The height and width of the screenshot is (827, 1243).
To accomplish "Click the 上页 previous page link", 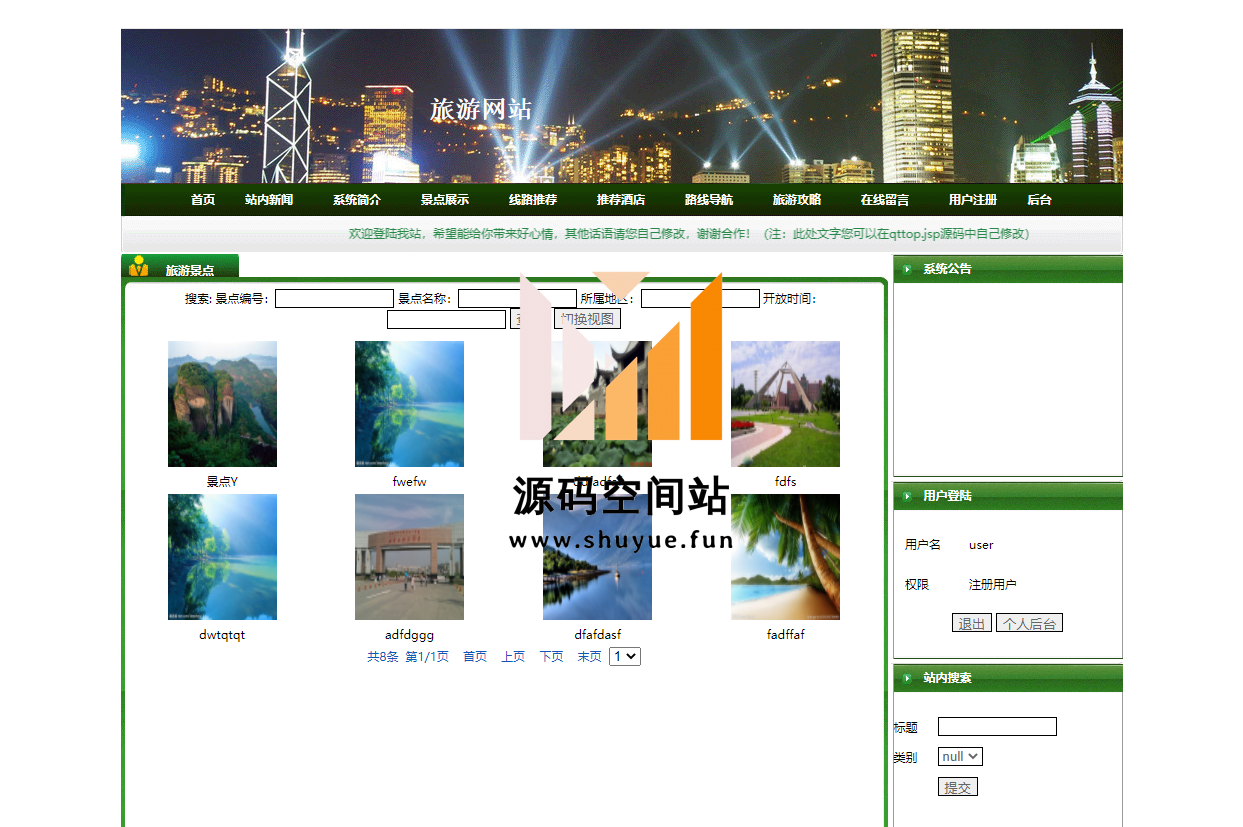I will click(513, 657).
